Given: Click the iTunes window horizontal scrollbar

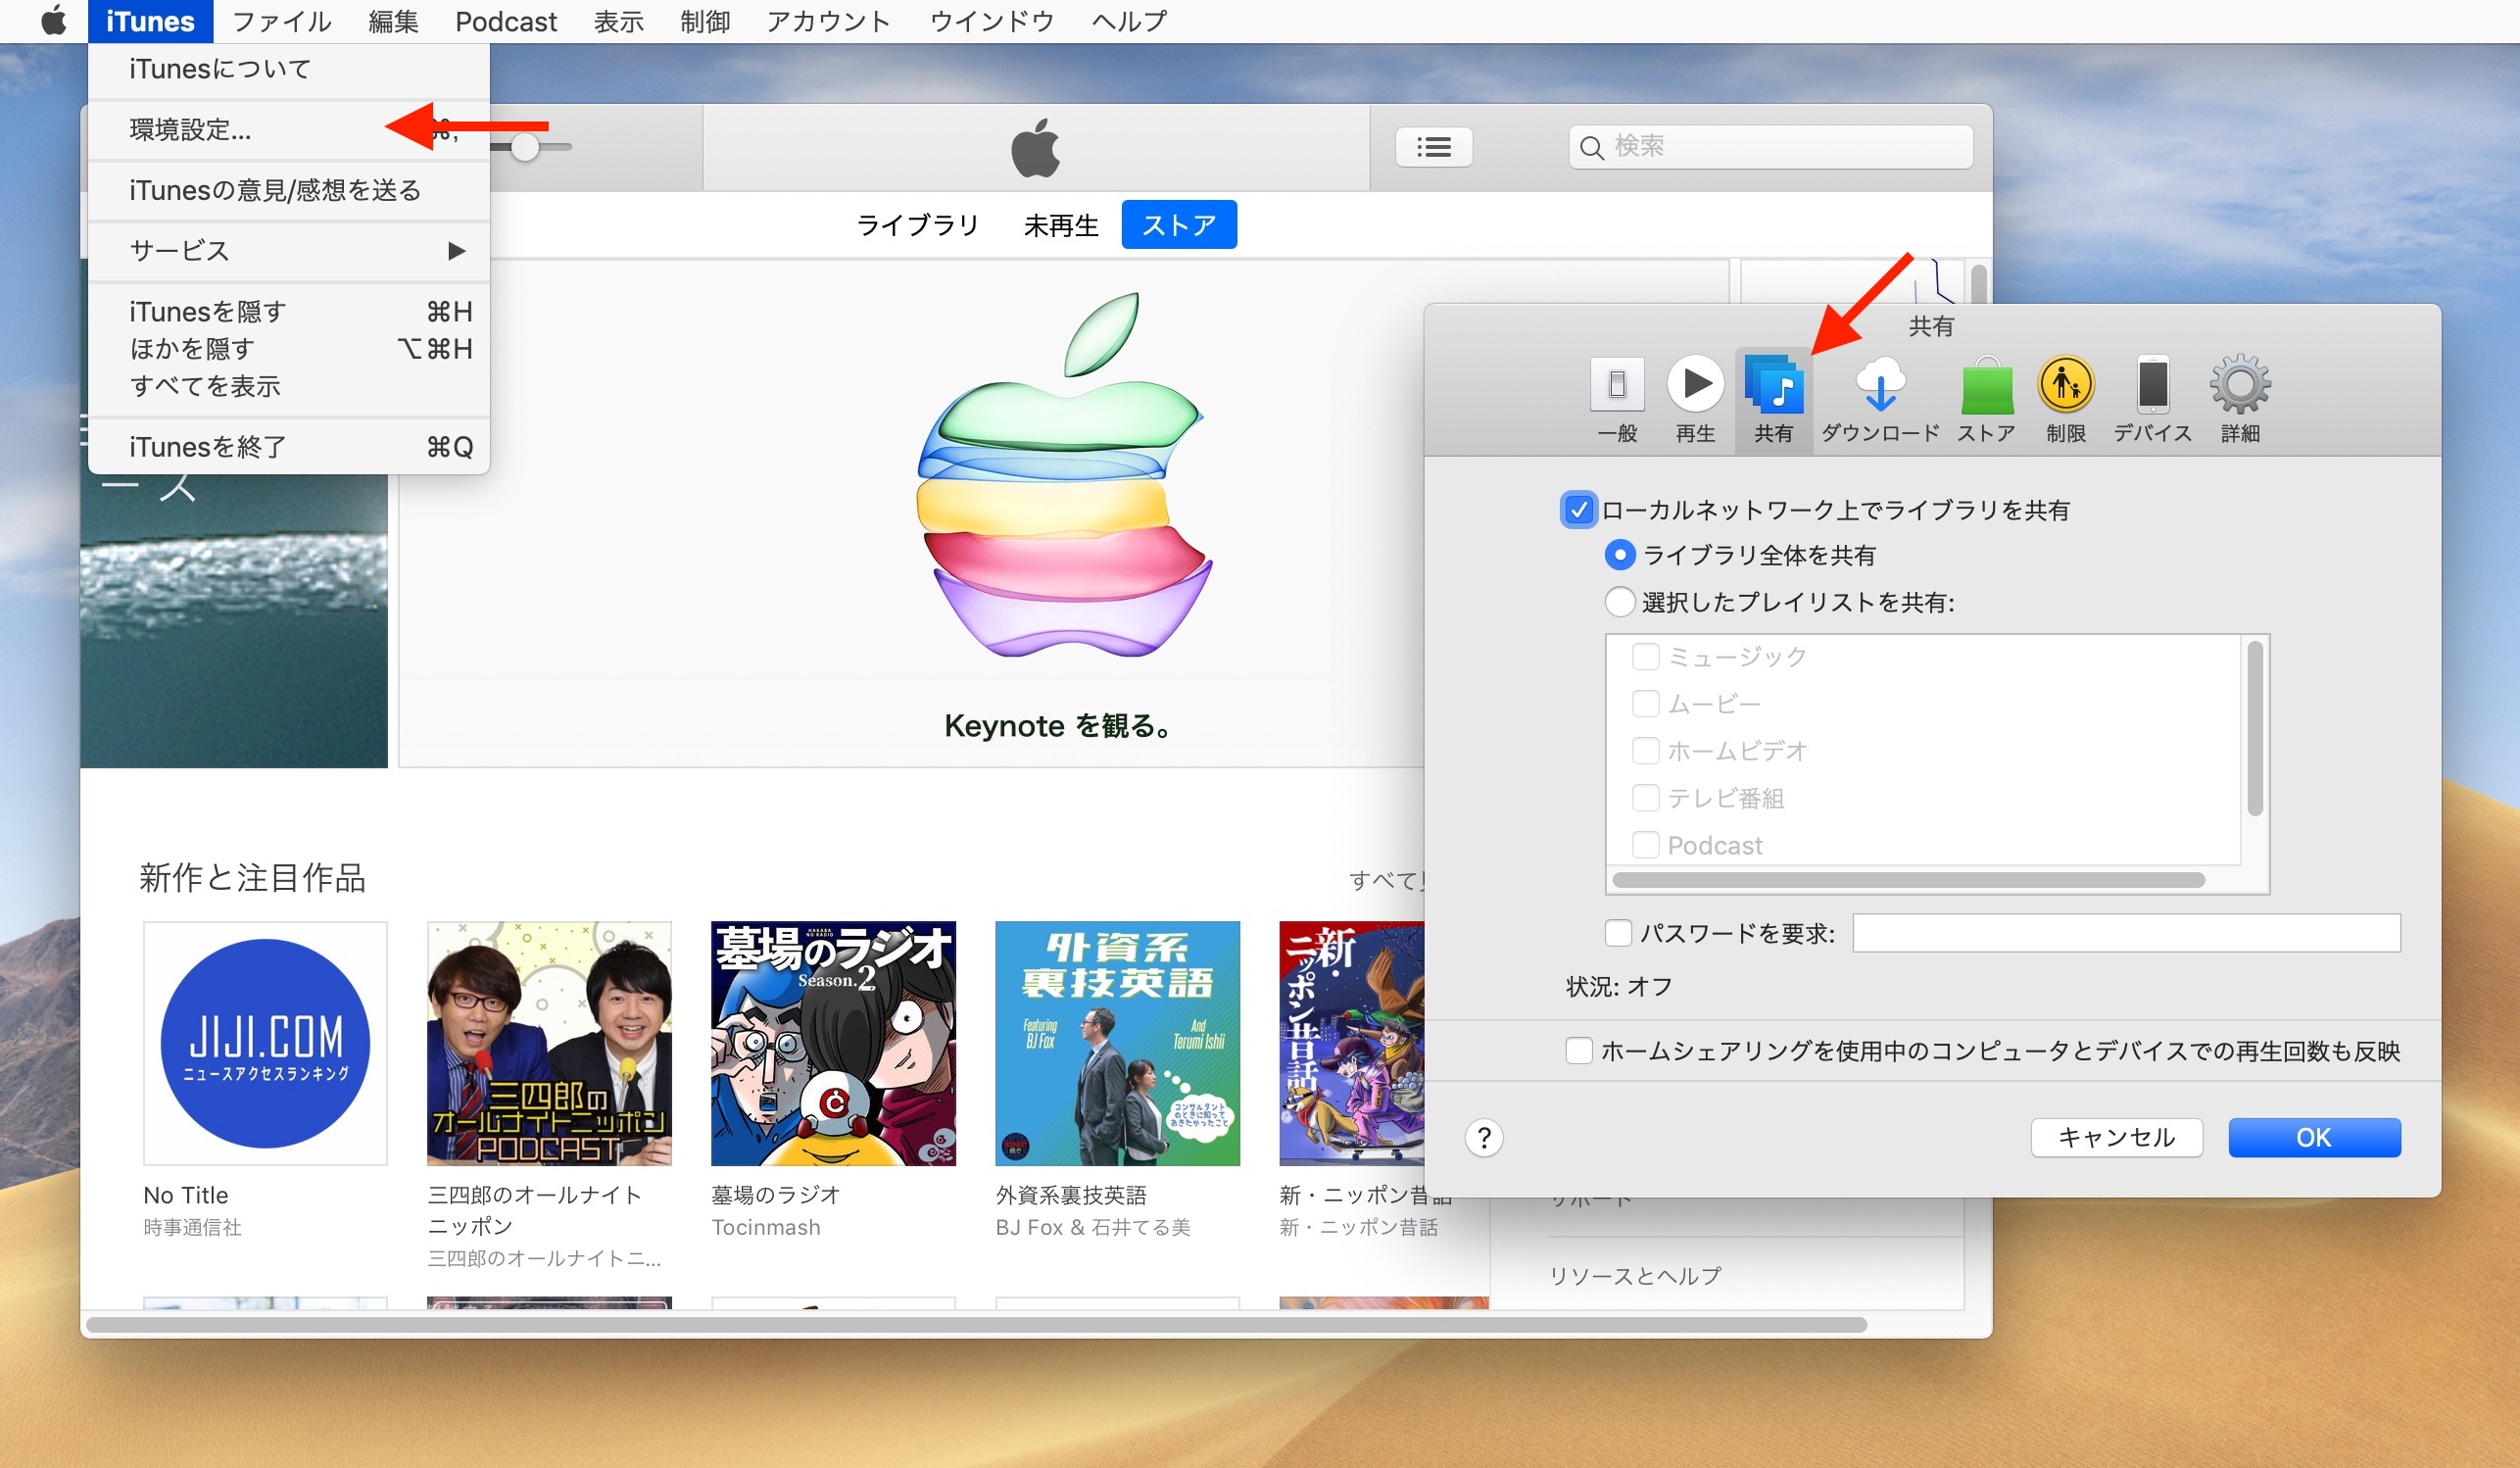Looking at the screenshot, I should click(x=976, y=1325).
